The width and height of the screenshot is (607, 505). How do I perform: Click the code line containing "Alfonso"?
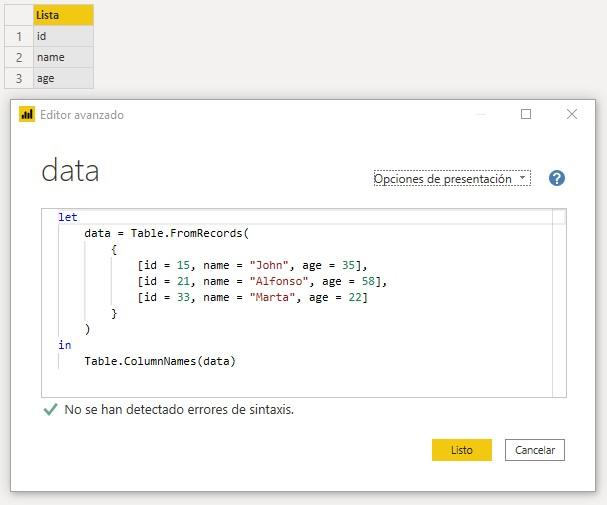[x=262, y=281]
